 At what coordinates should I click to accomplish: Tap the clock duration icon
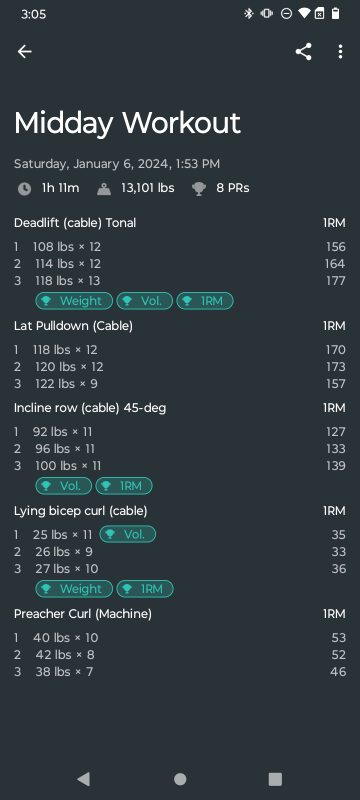pos(24,189)
